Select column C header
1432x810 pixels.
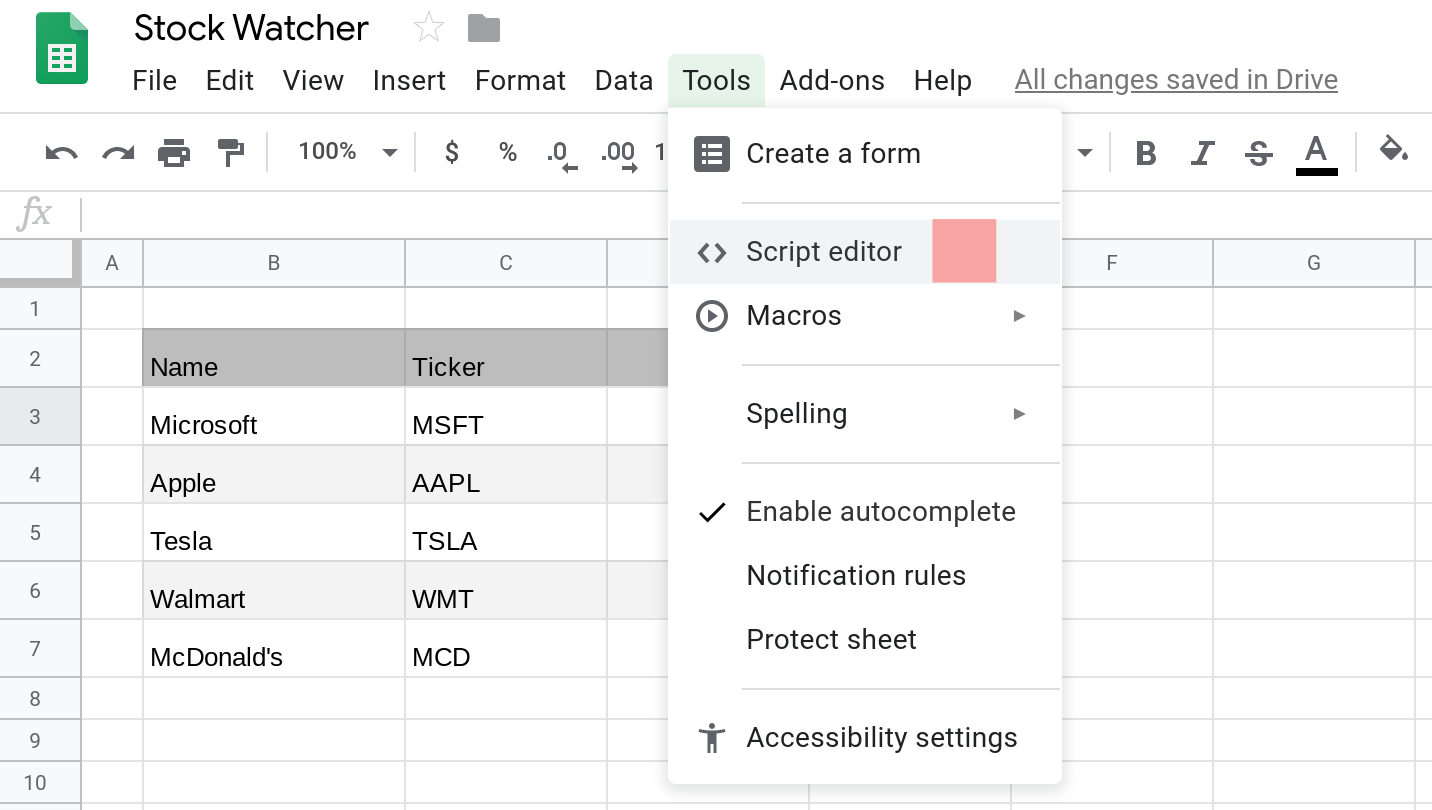(x=506, y=263)
